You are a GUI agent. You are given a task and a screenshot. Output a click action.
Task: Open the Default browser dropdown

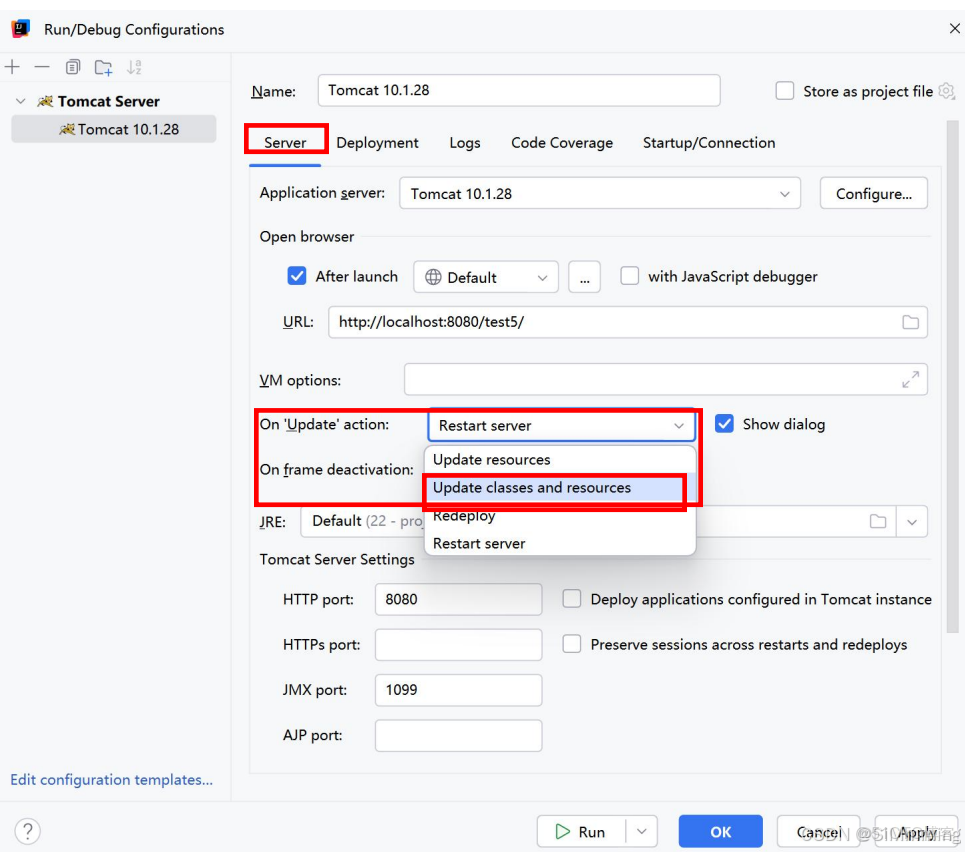point(487,278)
